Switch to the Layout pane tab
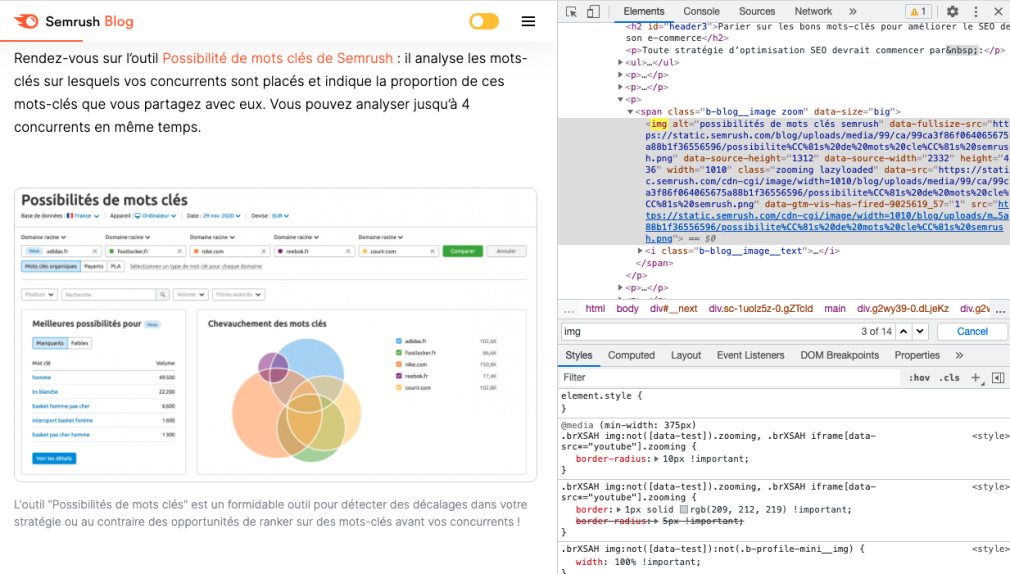The image size is (1010, 574). click(686, 355)
